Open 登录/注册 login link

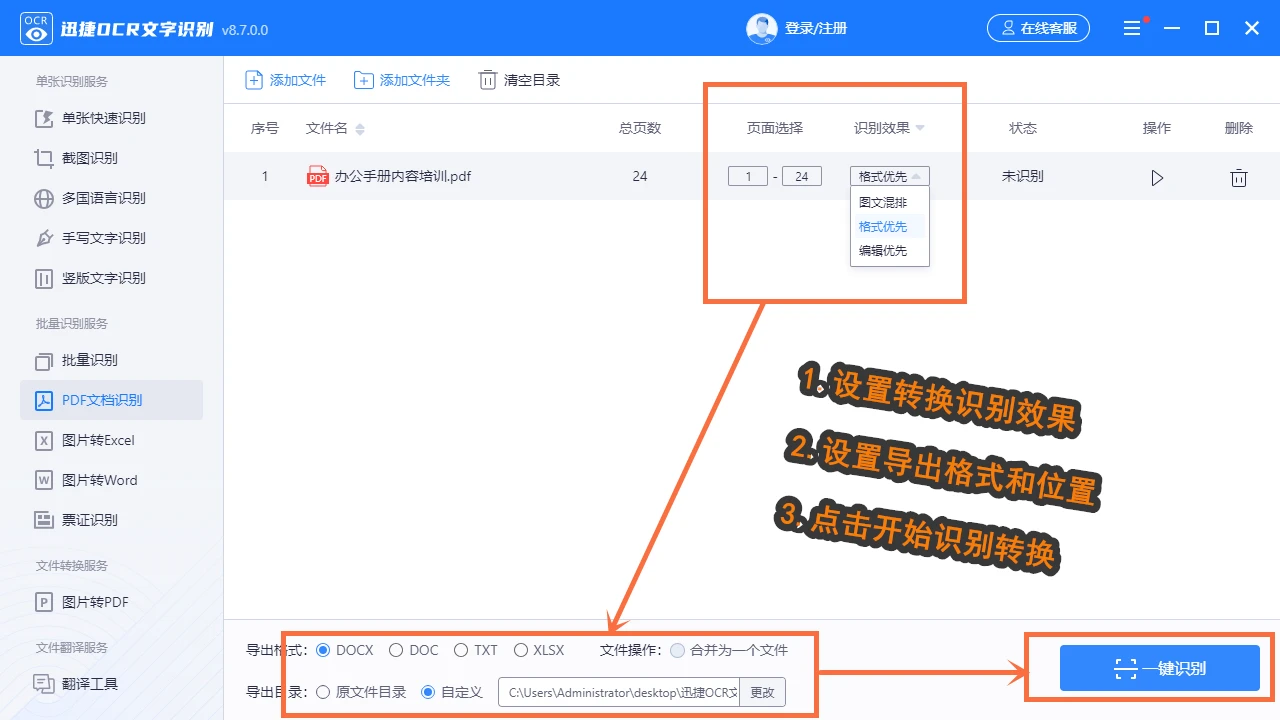816,28
